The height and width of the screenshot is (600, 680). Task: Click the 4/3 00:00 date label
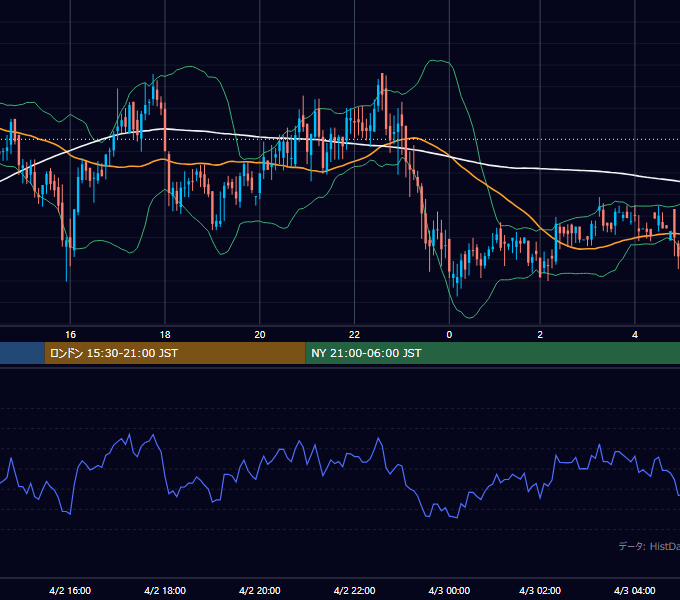coord(449,590)
